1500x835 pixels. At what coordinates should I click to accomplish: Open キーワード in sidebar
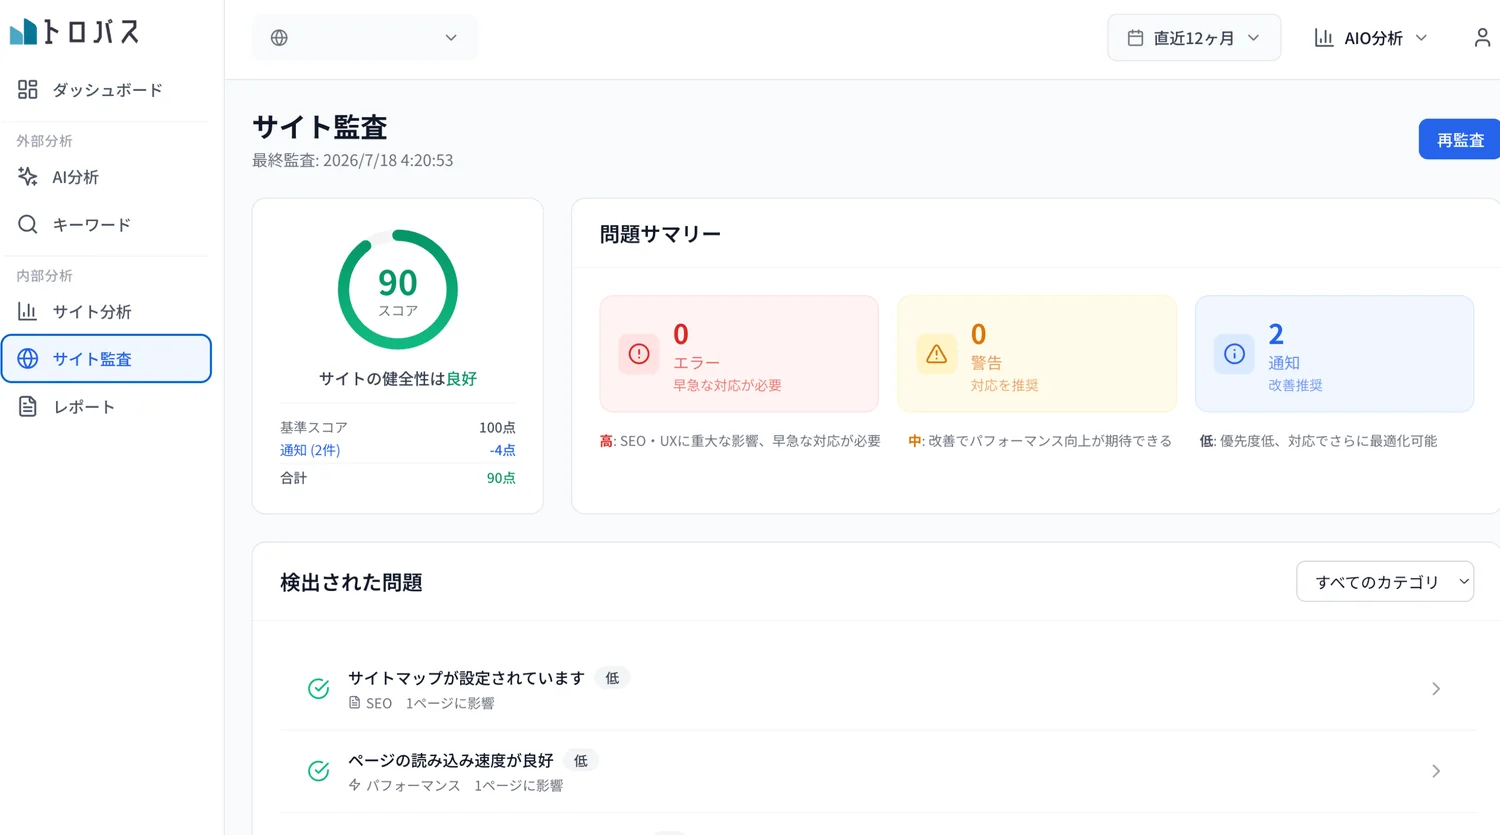coord(107,225)
